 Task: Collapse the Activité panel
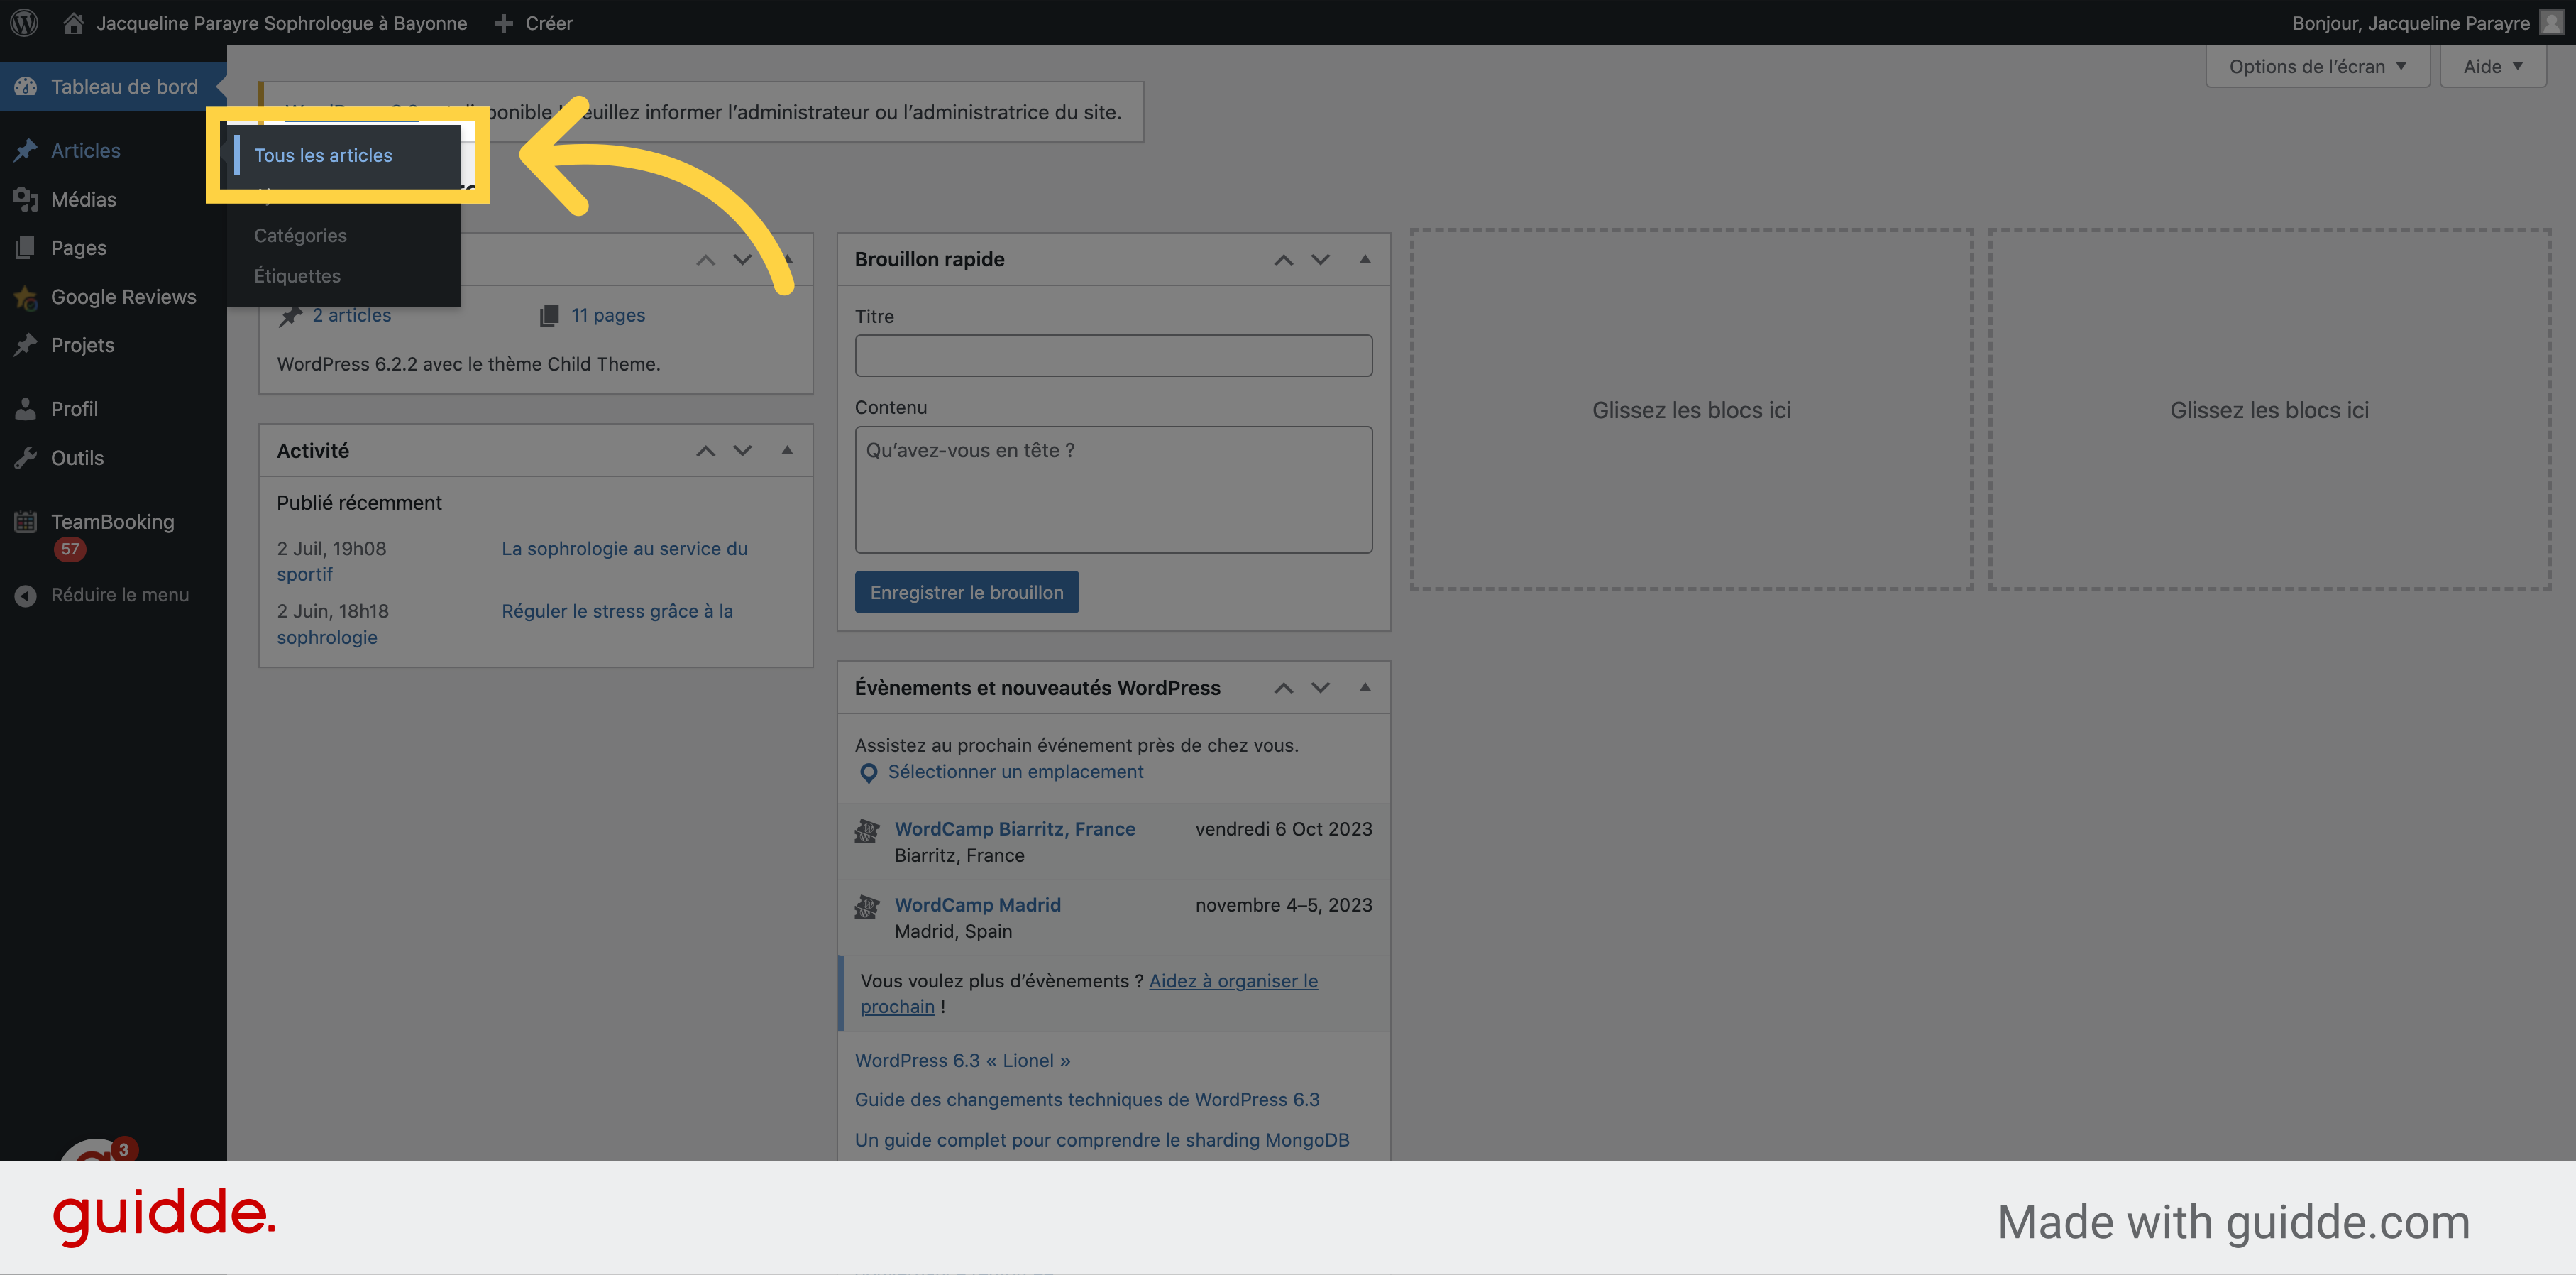(787, 450)
